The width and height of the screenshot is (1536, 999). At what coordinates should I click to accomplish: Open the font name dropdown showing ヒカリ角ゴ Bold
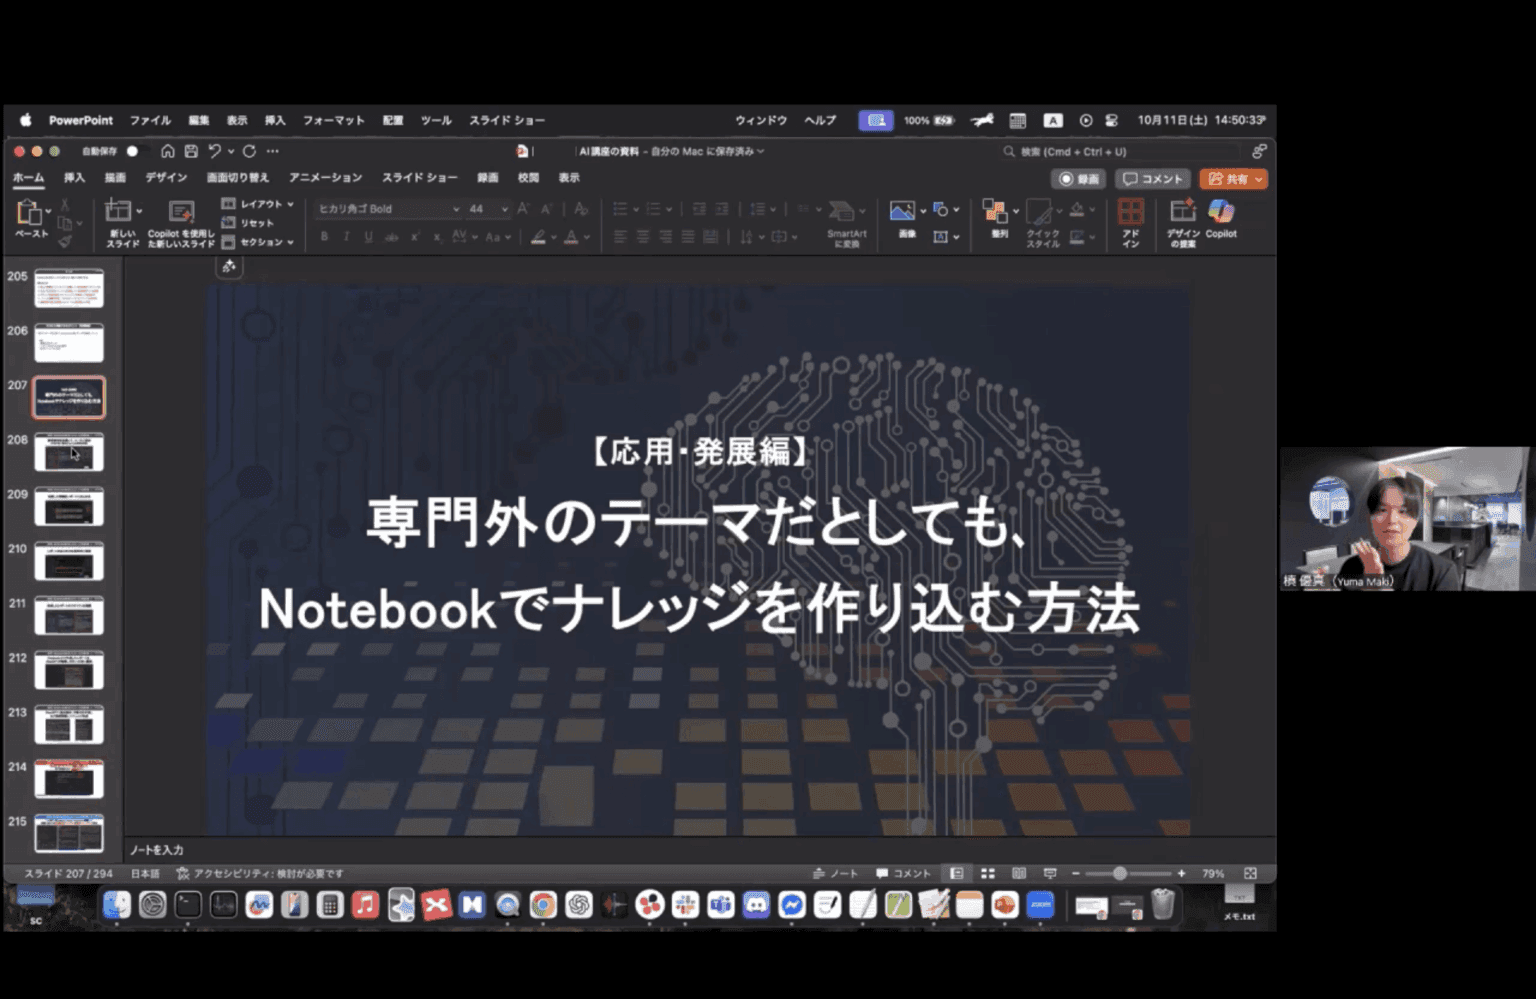[458, 209]
